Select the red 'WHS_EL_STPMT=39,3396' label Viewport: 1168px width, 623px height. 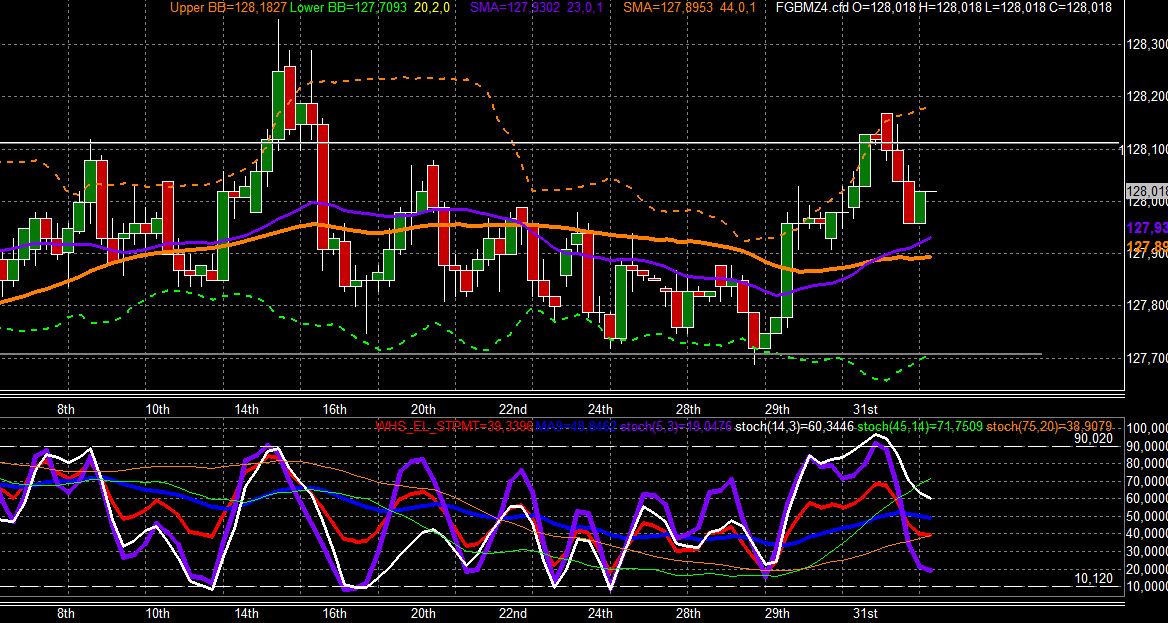pyautogui.click(x=454, y=426)
